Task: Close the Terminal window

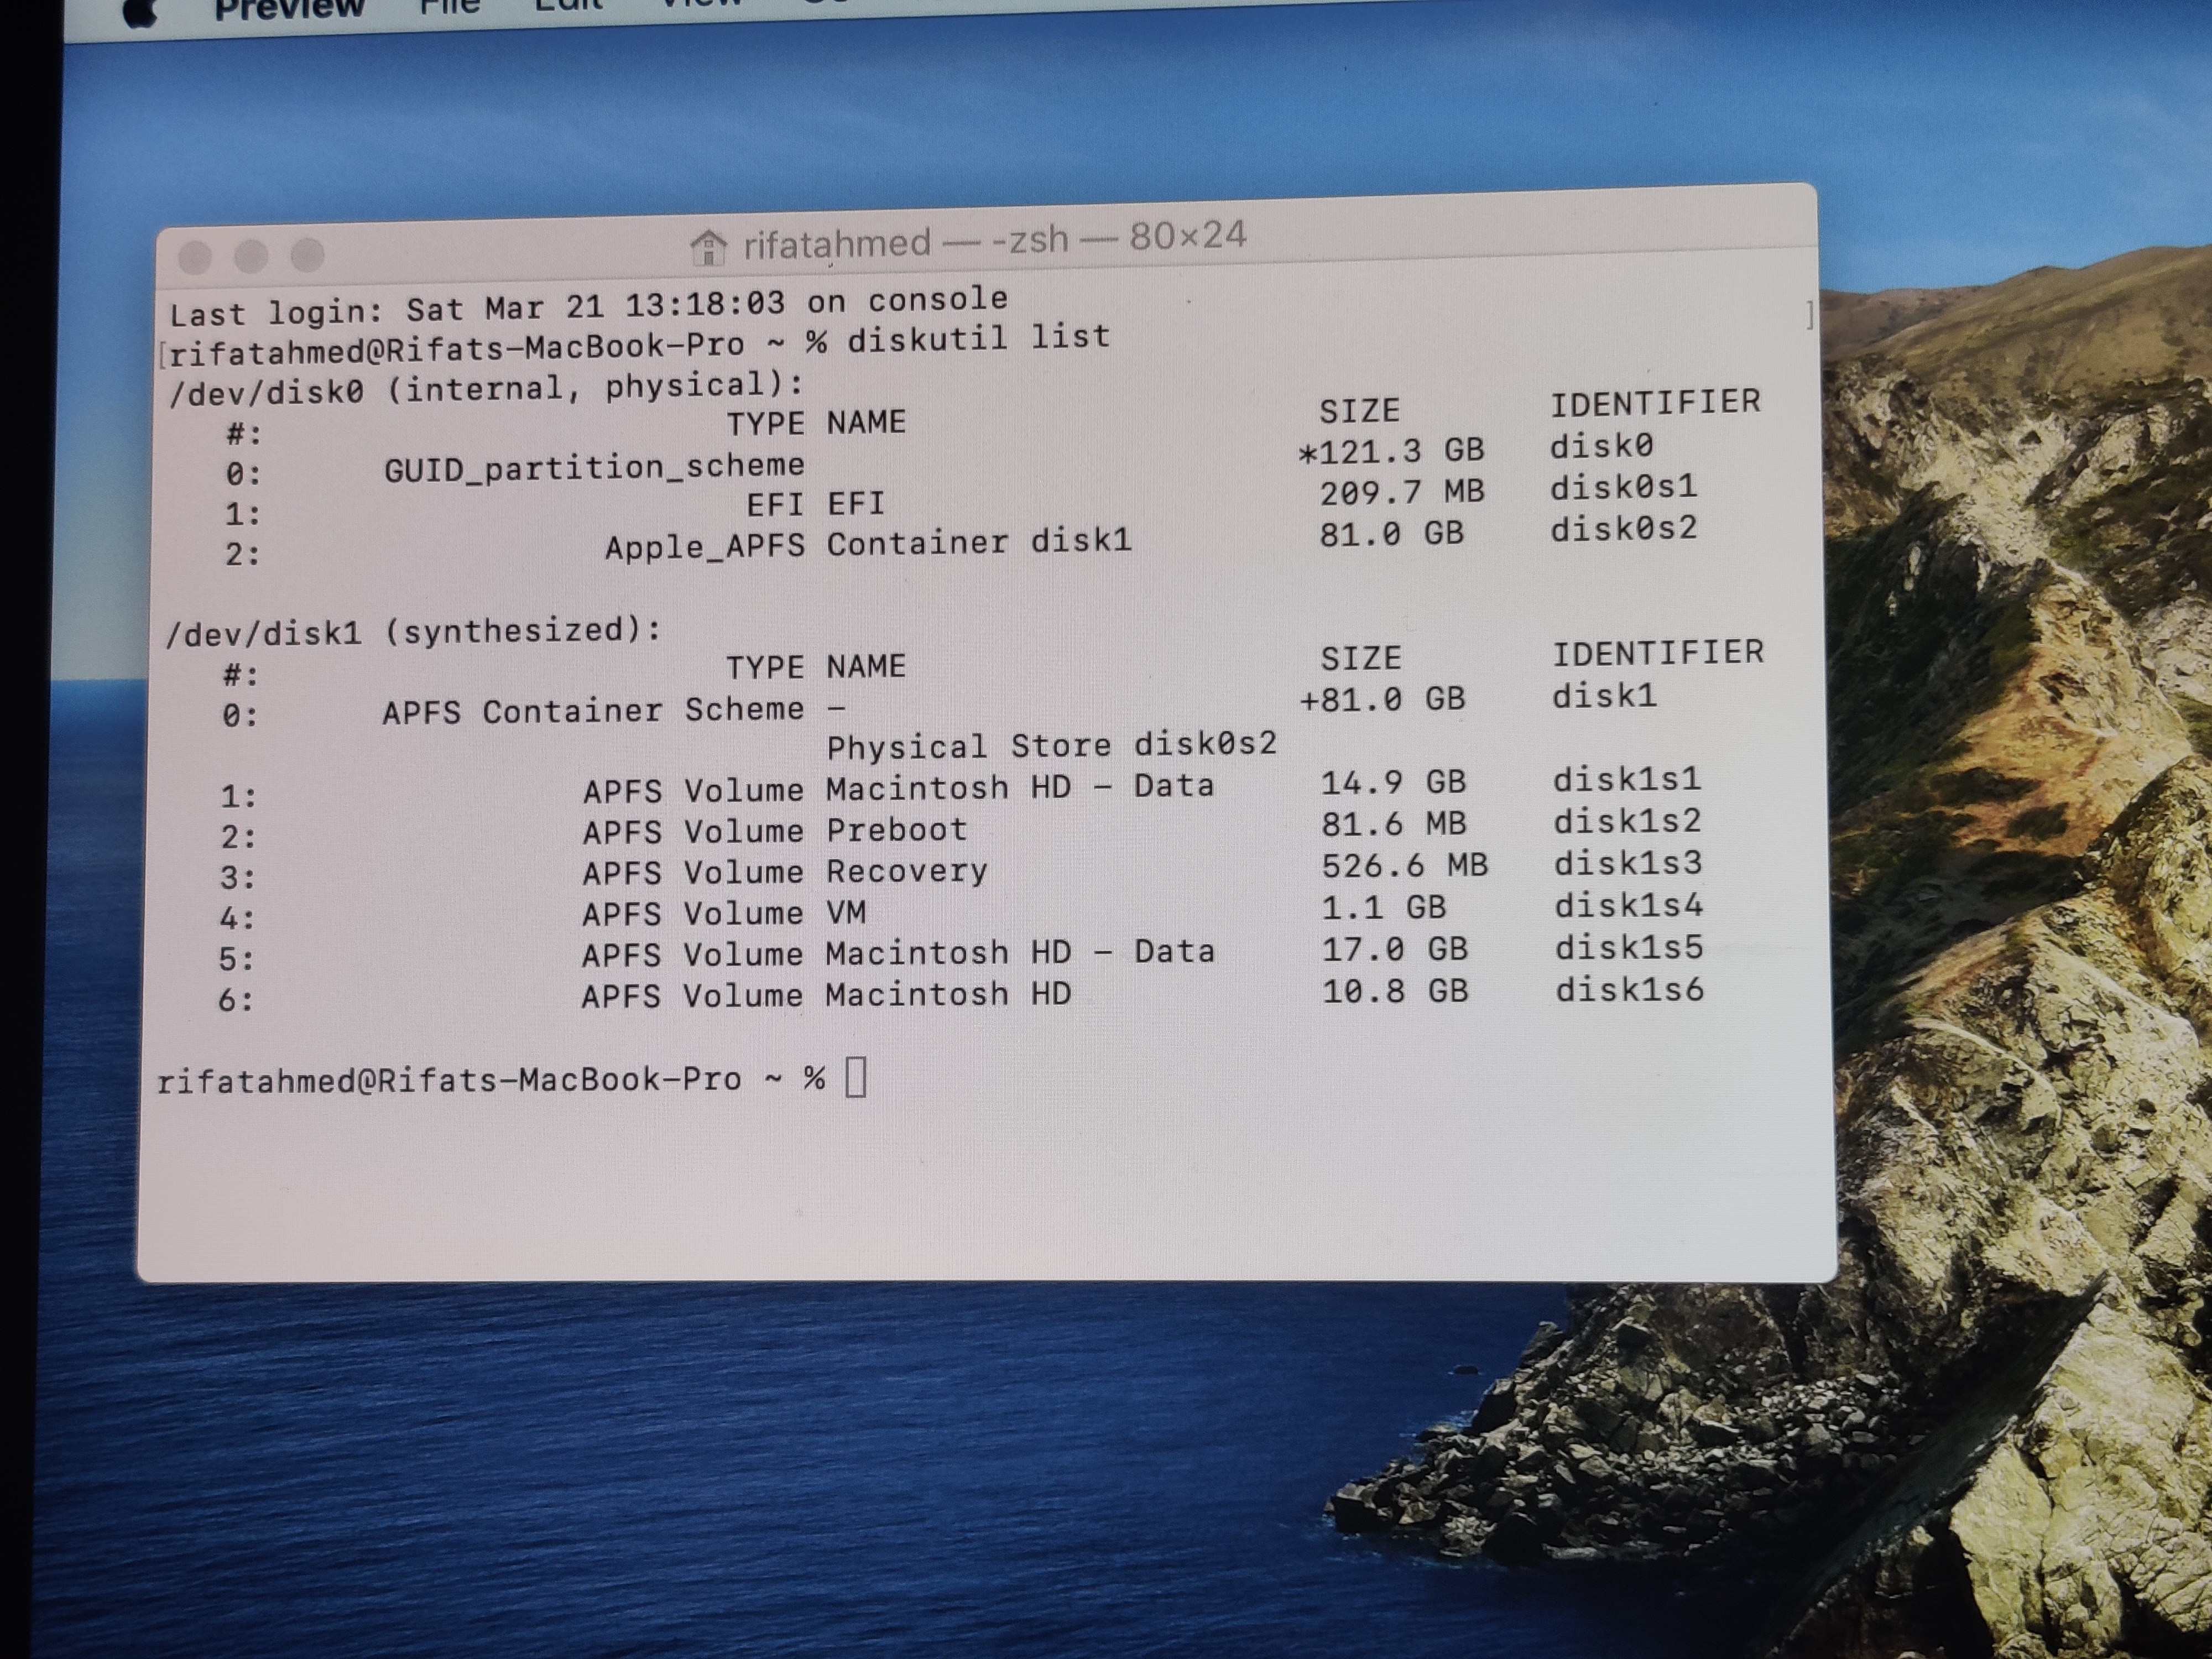Action: (195, 258)
